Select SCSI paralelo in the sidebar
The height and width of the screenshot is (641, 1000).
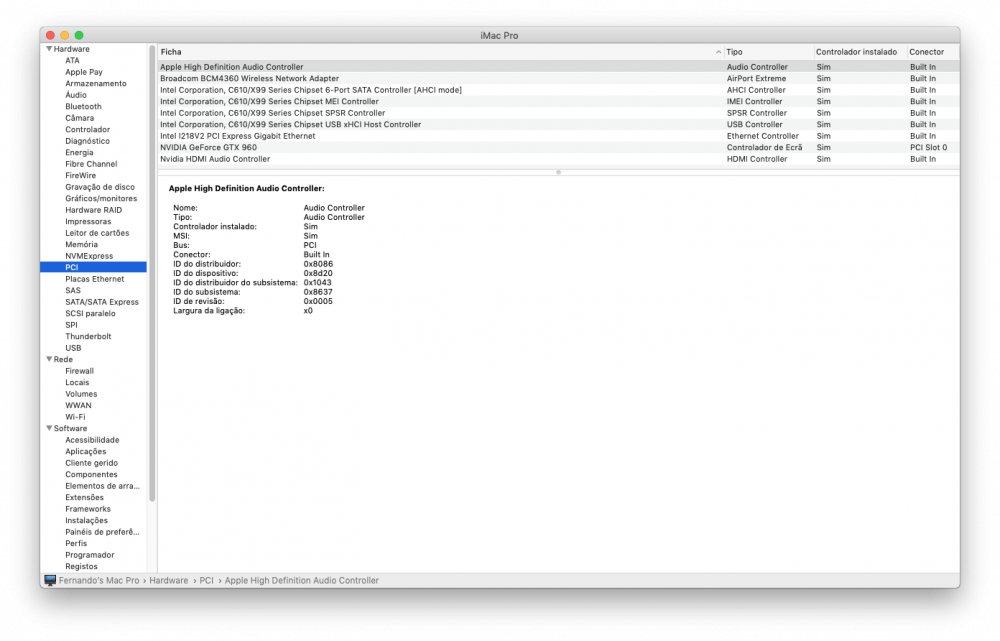90,313
